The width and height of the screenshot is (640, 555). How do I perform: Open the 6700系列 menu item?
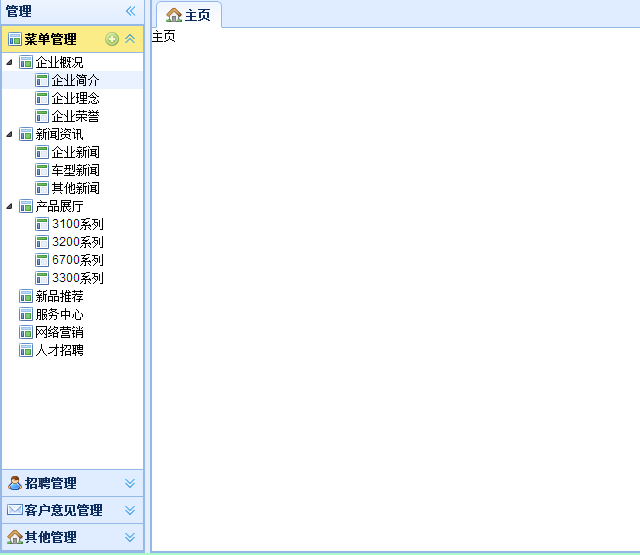(78, 260)
